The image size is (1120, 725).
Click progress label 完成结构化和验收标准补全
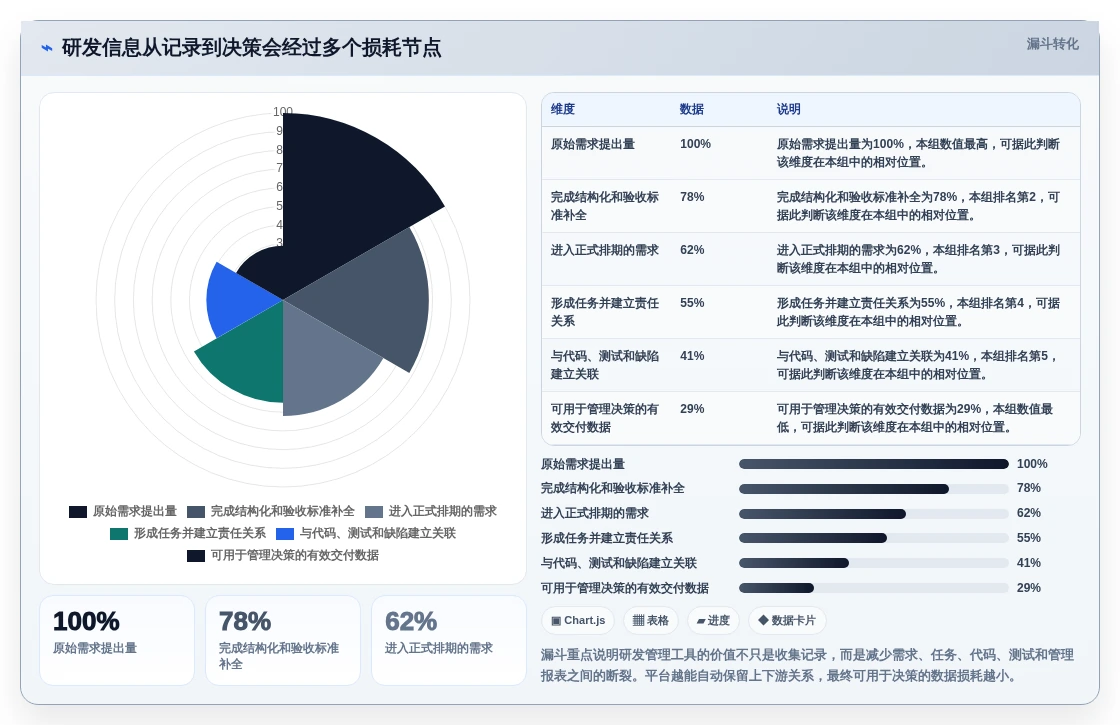[x=613, y=489]
